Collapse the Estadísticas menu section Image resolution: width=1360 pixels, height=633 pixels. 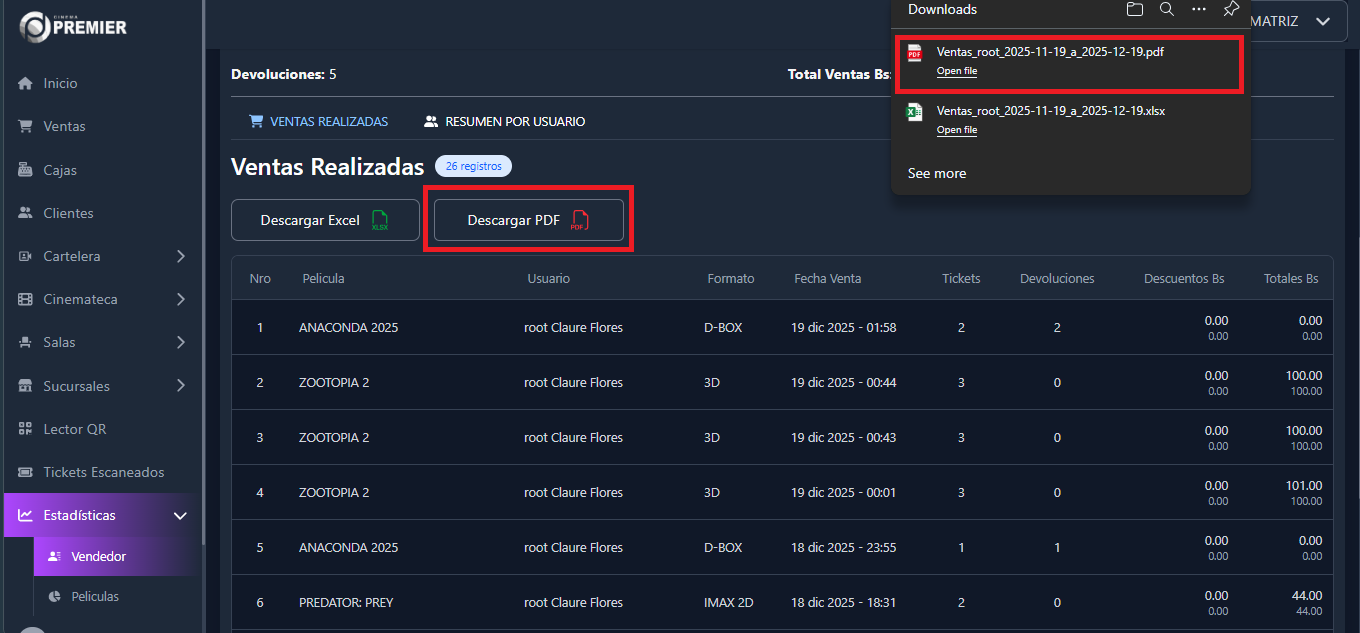tap(181, 516)
